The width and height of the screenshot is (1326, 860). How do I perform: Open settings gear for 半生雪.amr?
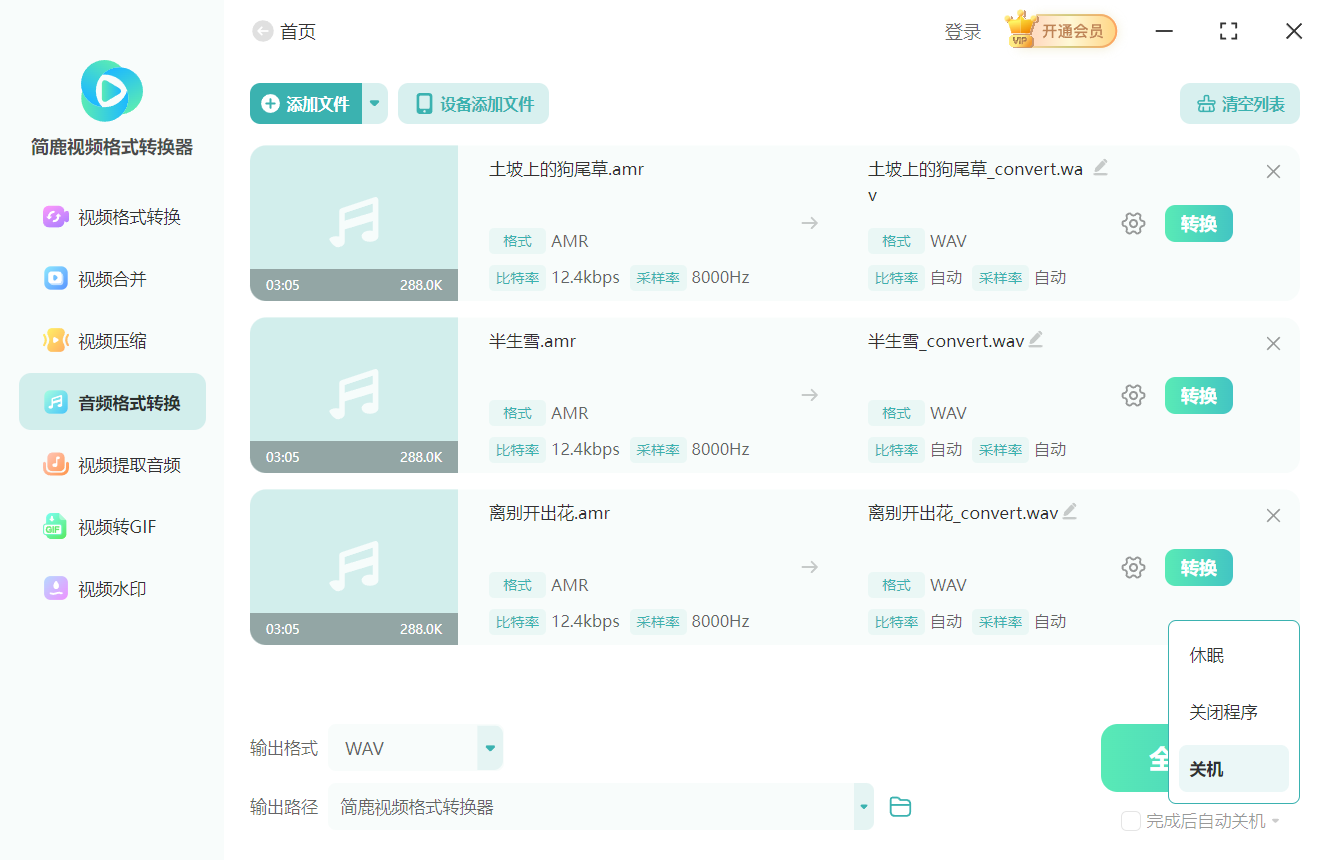click(1133, 396)
